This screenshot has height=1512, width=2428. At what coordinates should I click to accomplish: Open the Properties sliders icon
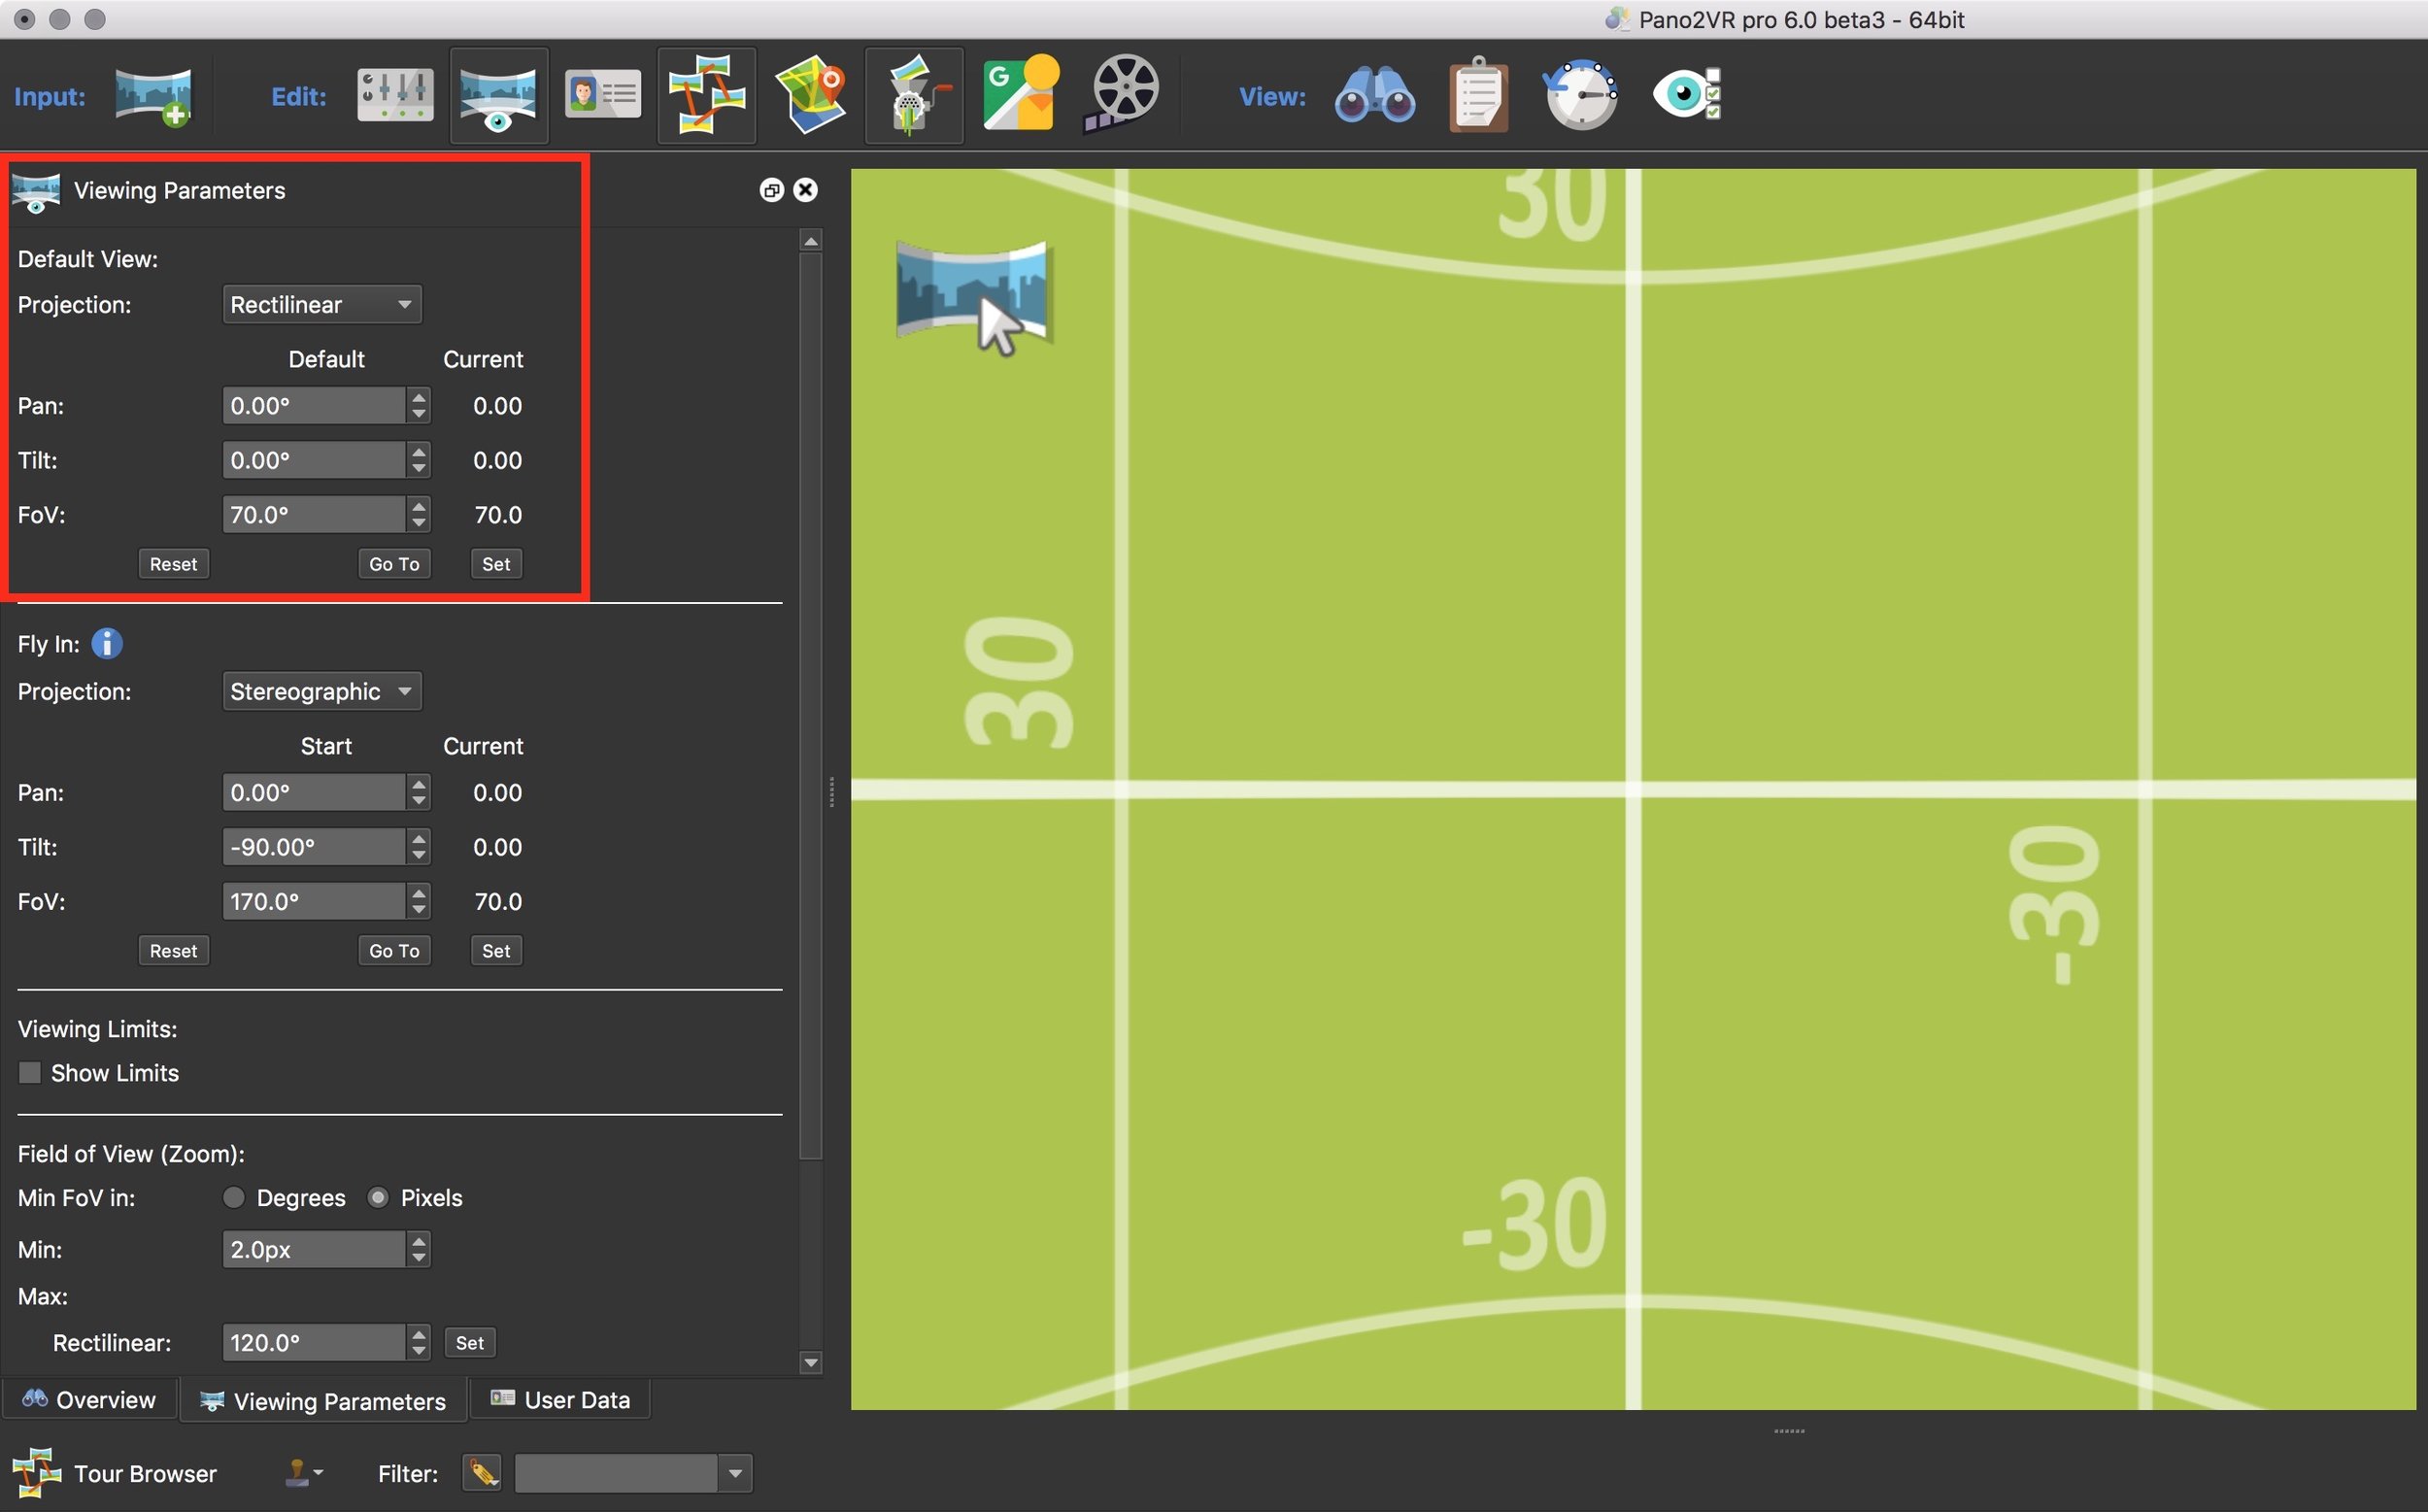coord(395,96)
